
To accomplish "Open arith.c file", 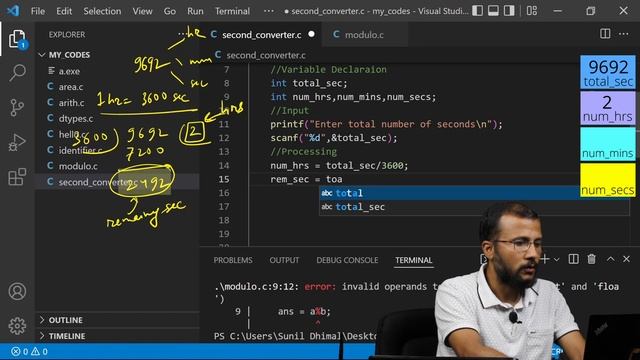I will (x=71, y=102).
